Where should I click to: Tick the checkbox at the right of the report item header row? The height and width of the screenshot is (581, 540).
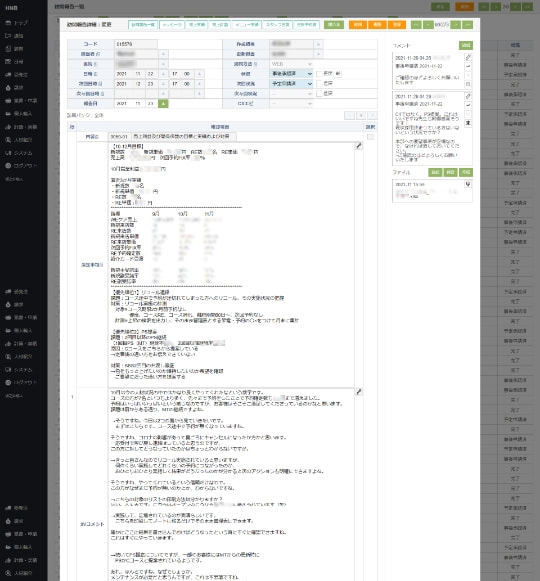370,137
